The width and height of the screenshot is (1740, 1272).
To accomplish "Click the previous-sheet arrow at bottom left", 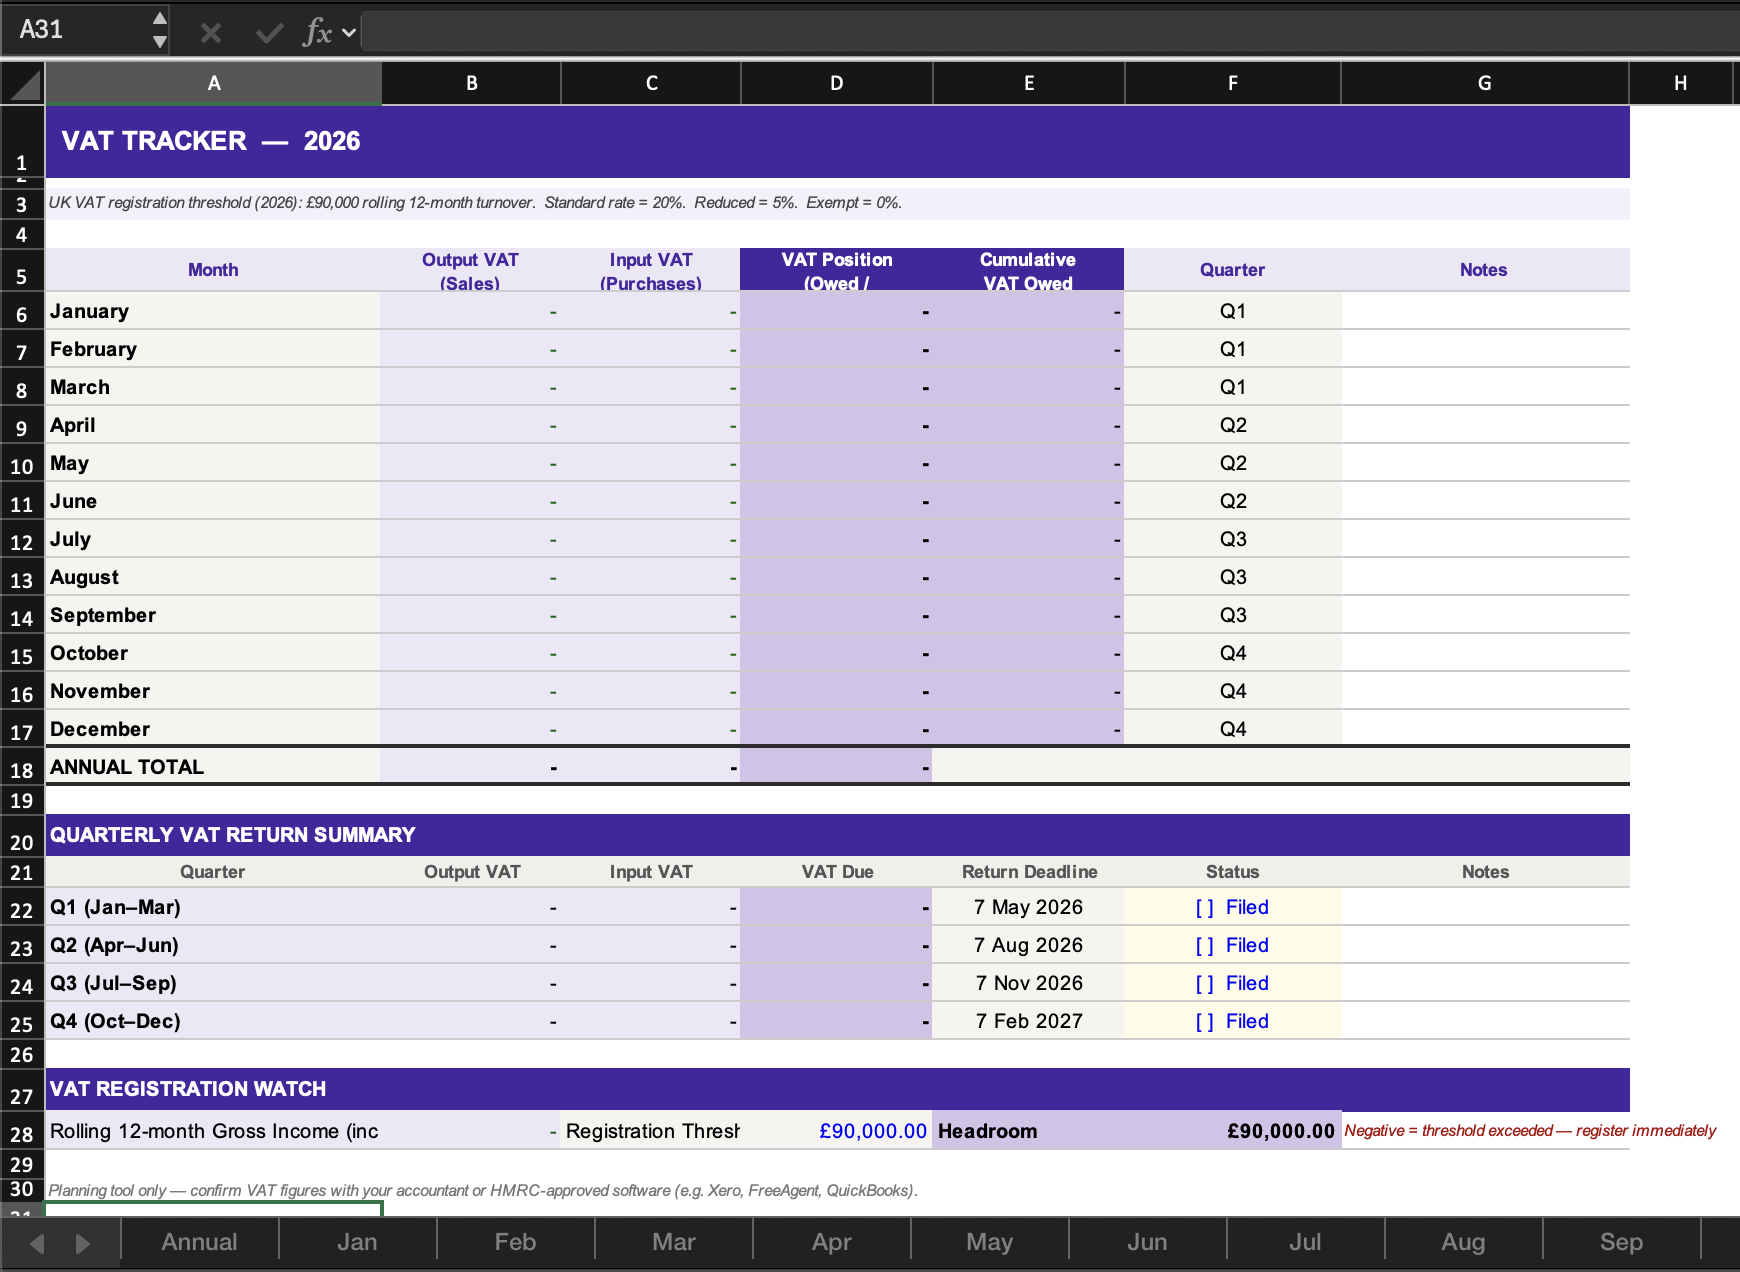I will [x=36, y=1242].
